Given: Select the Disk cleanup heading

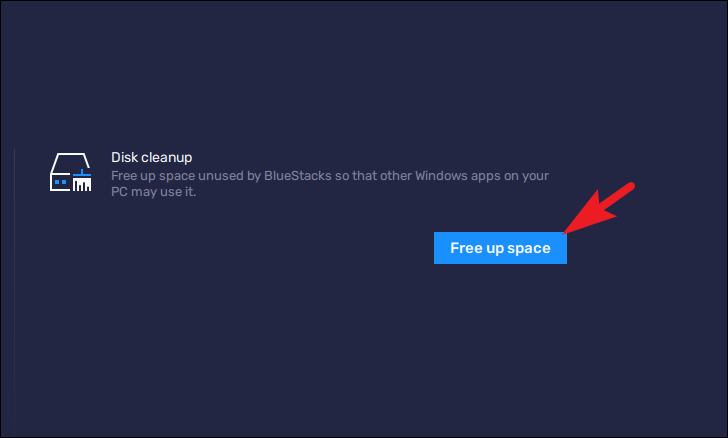Looking at the screenshot, I should [151, 157].
